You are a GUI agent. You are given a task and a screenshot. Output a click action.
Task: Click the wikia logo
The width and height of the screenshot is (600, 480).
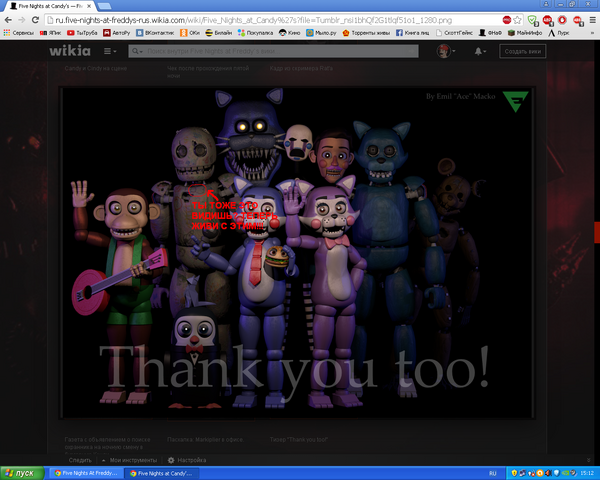[x=70, y=51]
